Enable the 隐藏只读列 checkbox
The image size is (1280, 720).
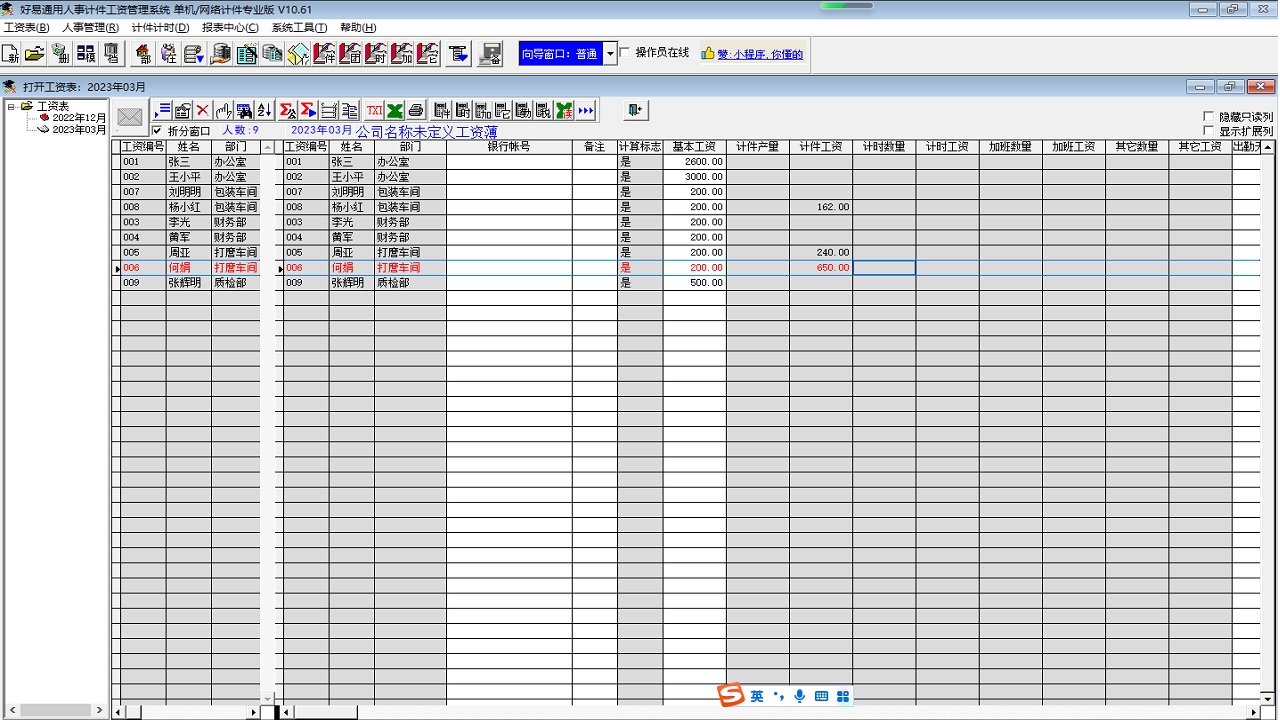[1209, 117]
